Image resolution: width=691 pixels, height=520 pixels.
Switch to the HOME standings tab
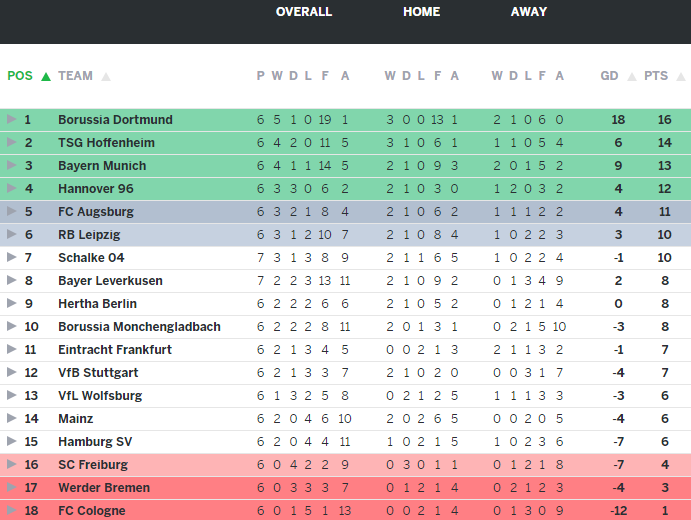421,12
